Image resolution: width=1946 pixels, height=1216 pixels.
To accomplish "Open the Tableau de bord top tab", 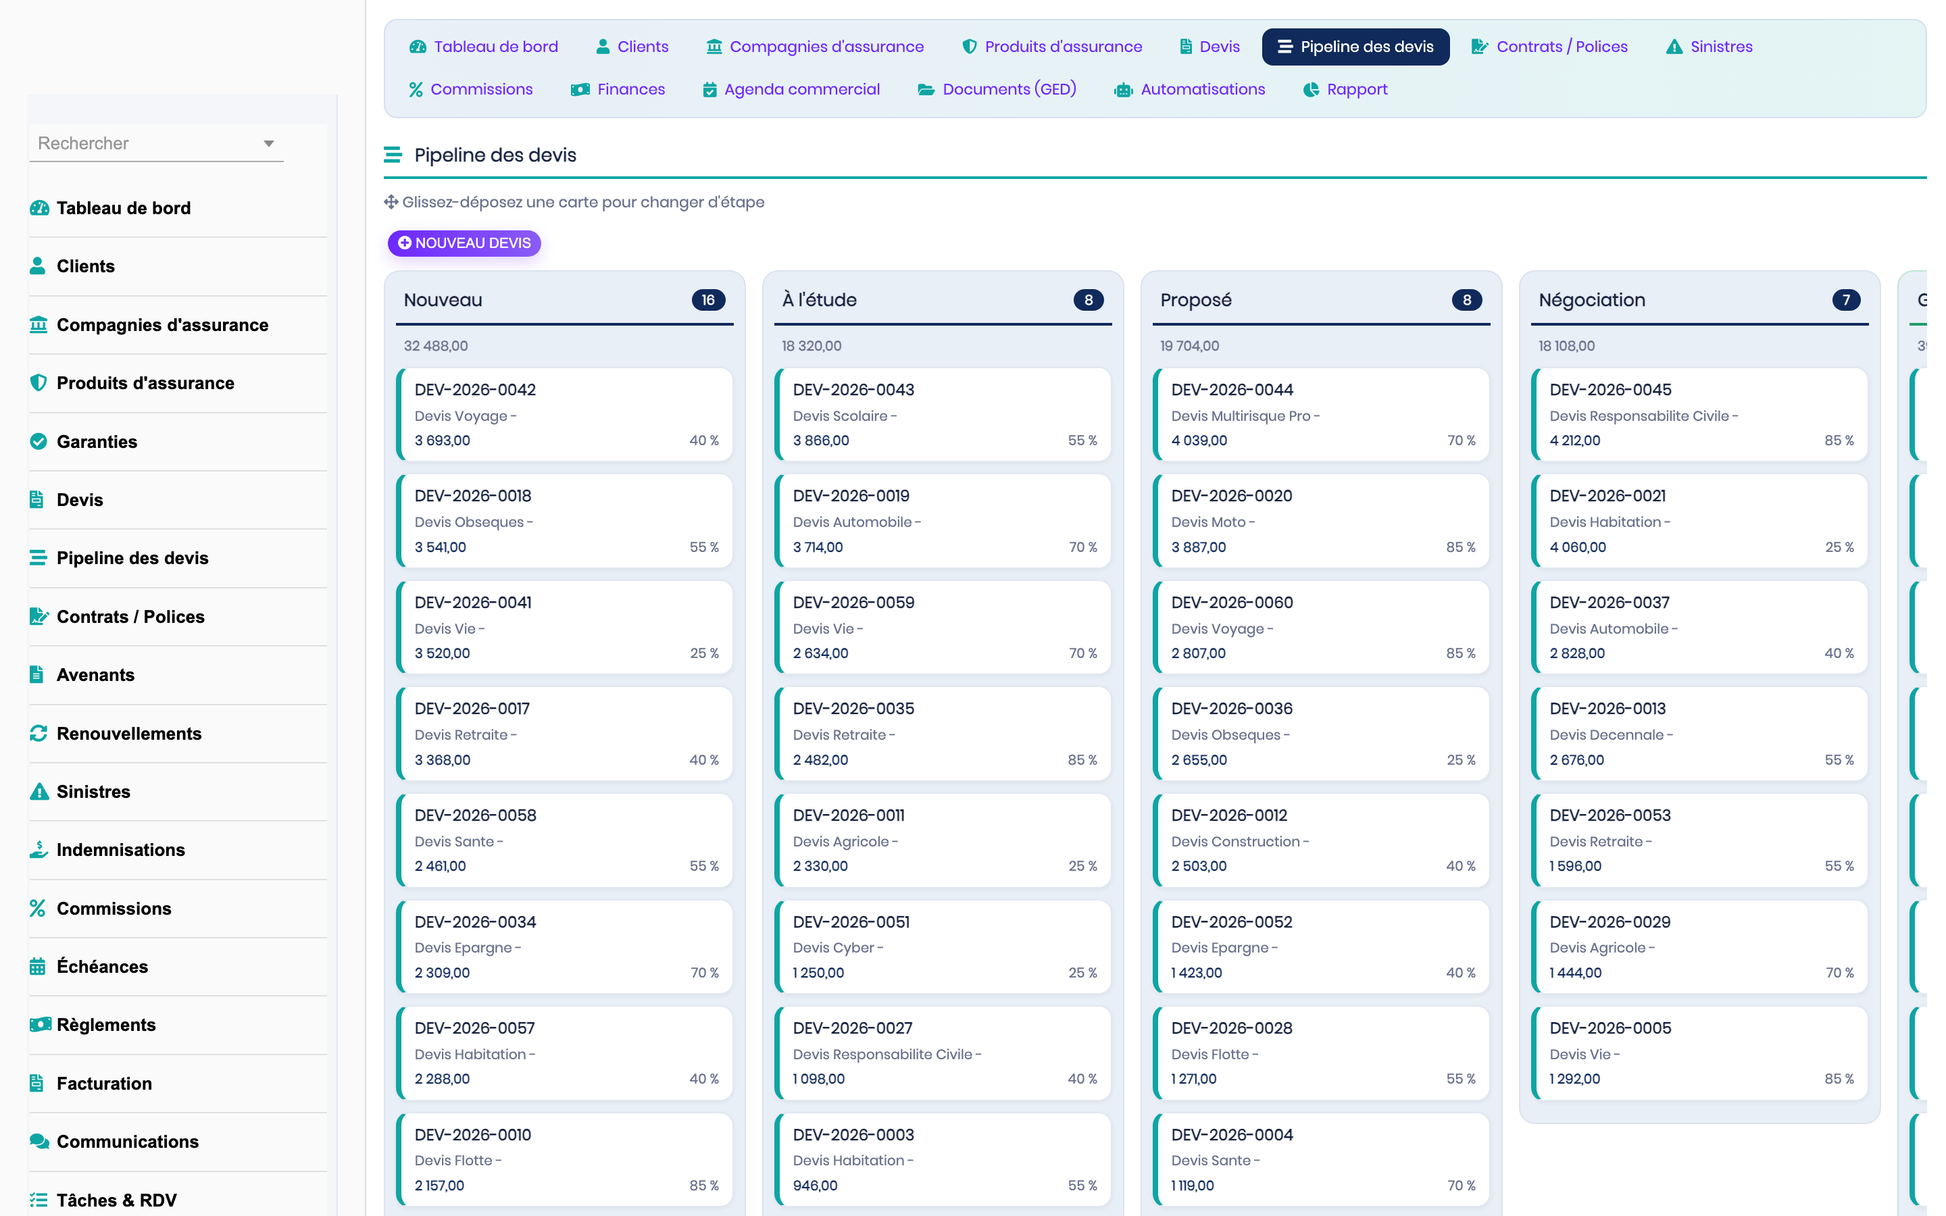I will click(484, 46).
